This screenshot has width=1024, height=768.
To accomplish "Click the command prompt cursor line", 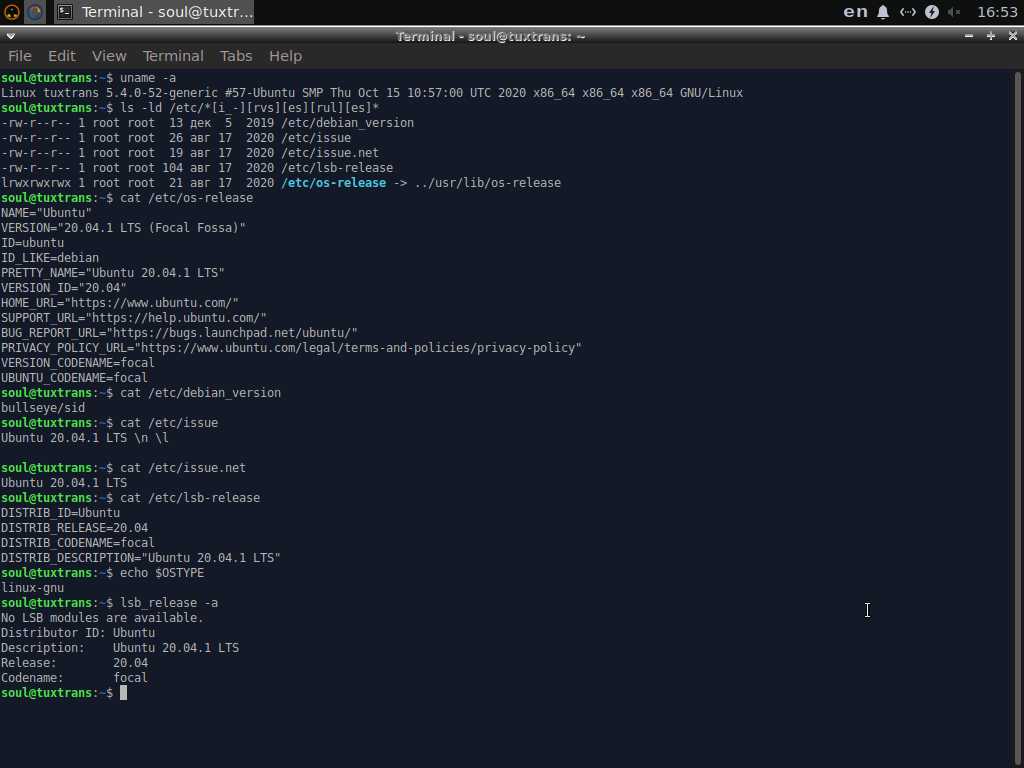I will coord(64,693).
